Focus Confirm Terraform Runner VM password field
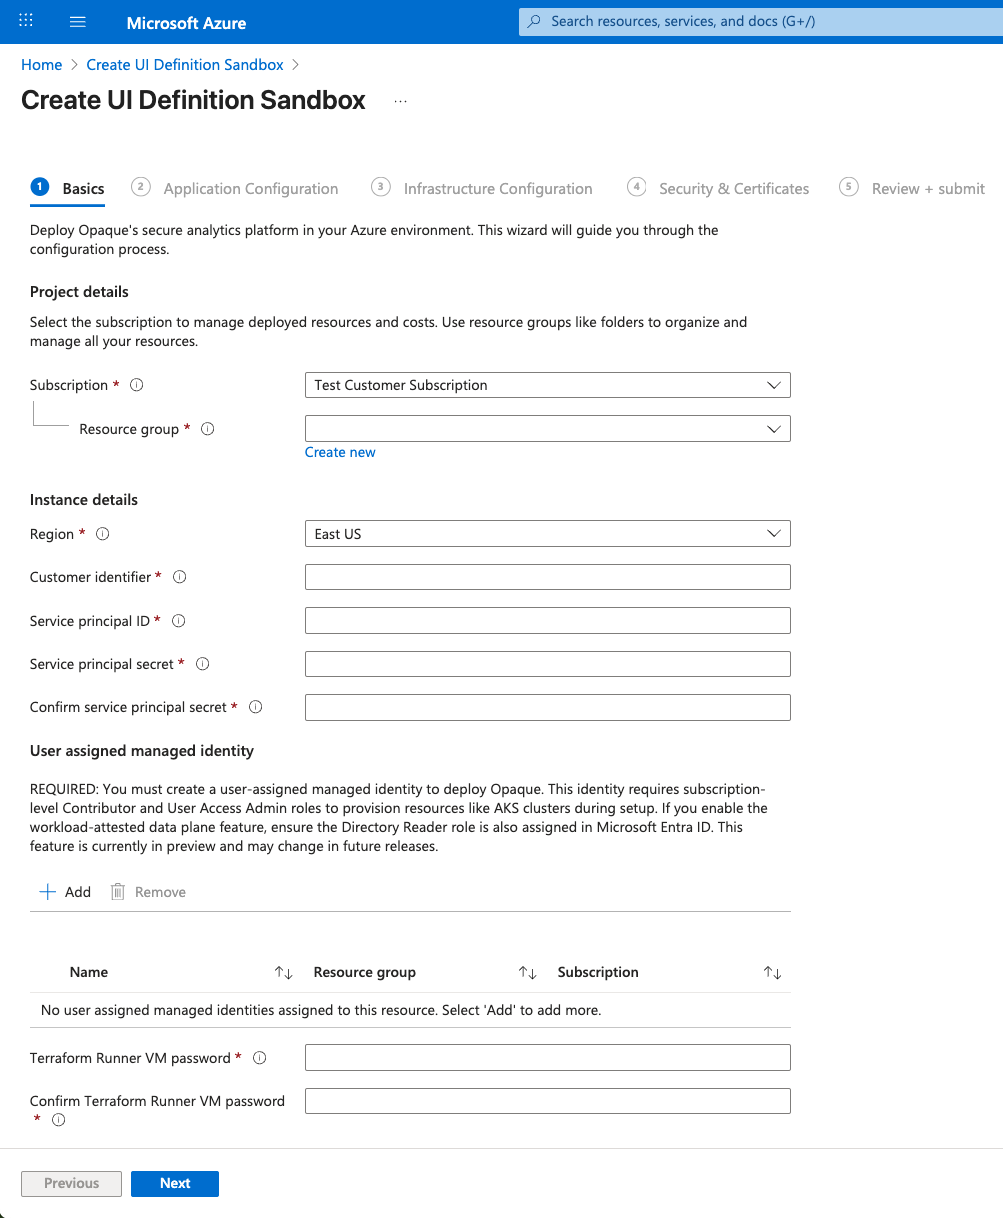 tap(547, 1101)
